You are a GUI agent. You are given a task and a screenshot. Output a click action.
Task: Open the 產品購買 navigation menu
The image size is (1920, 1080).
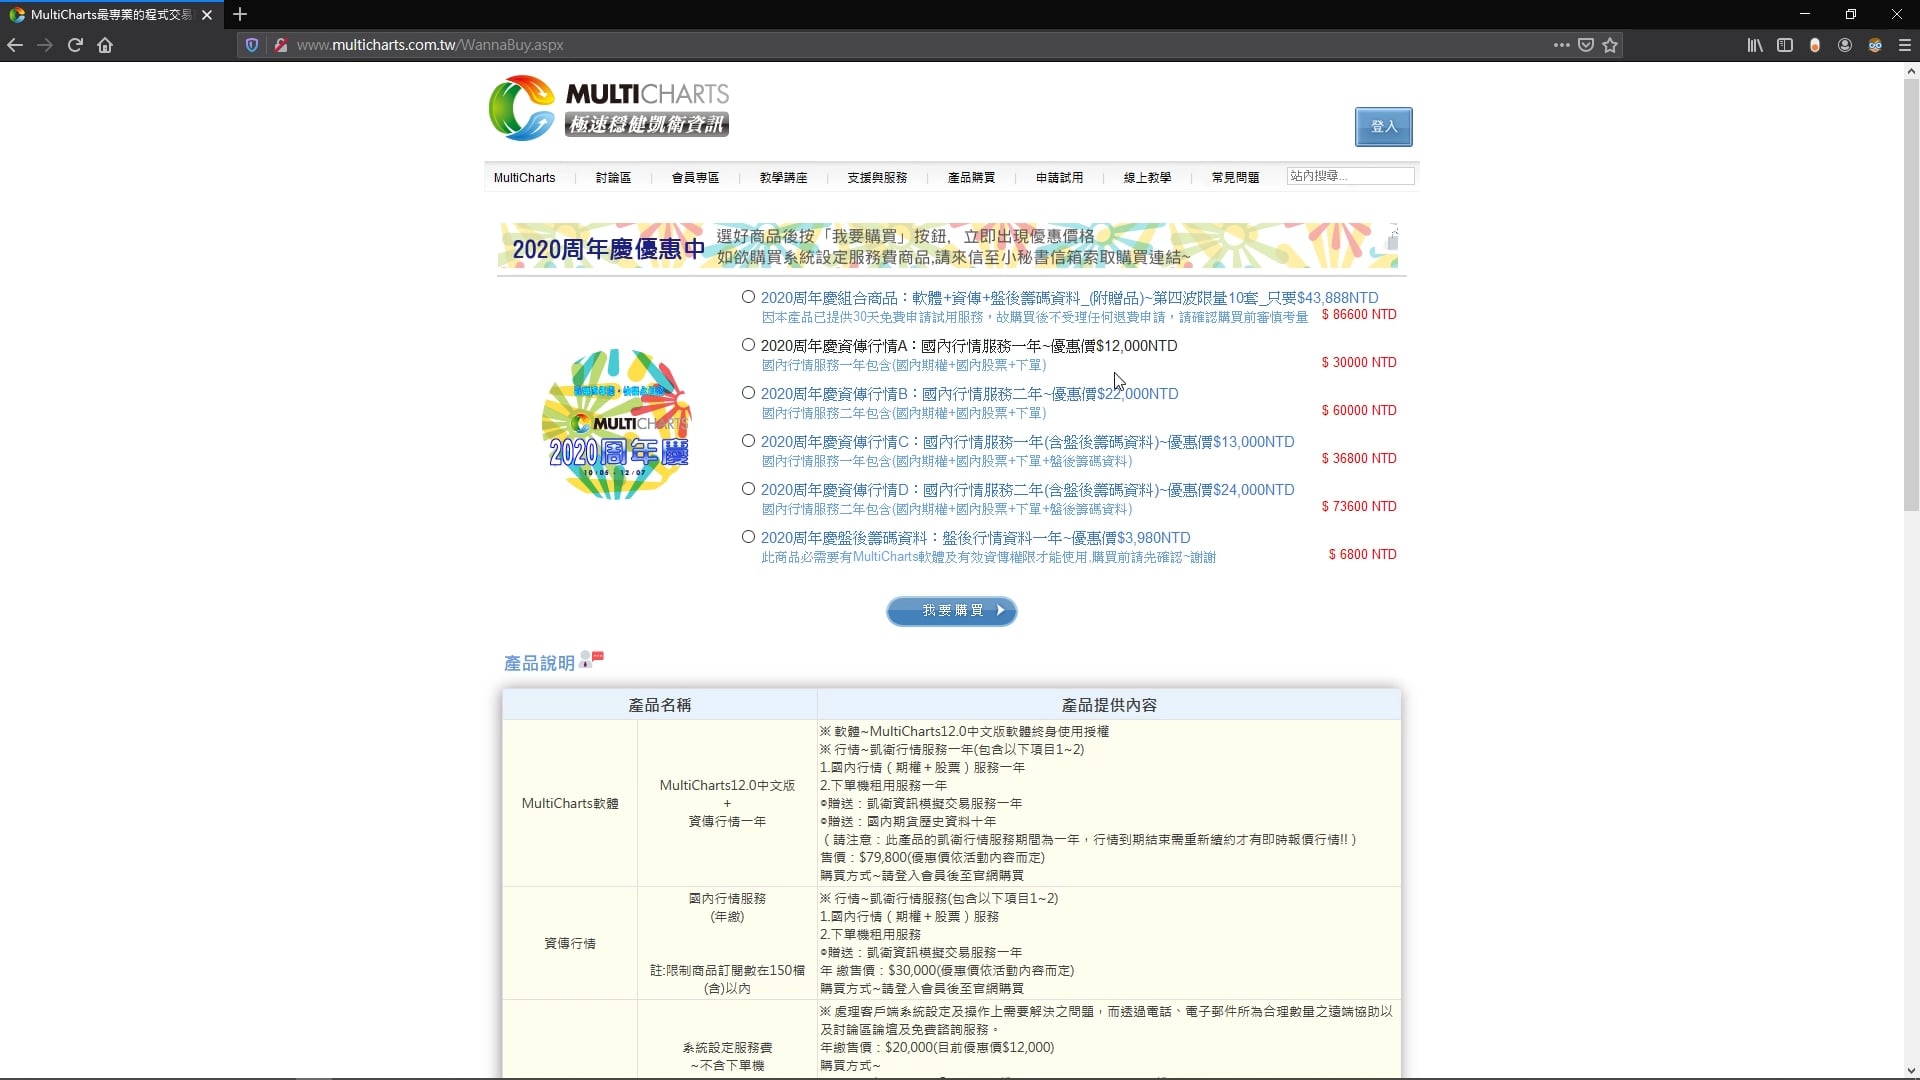[971, 178]
